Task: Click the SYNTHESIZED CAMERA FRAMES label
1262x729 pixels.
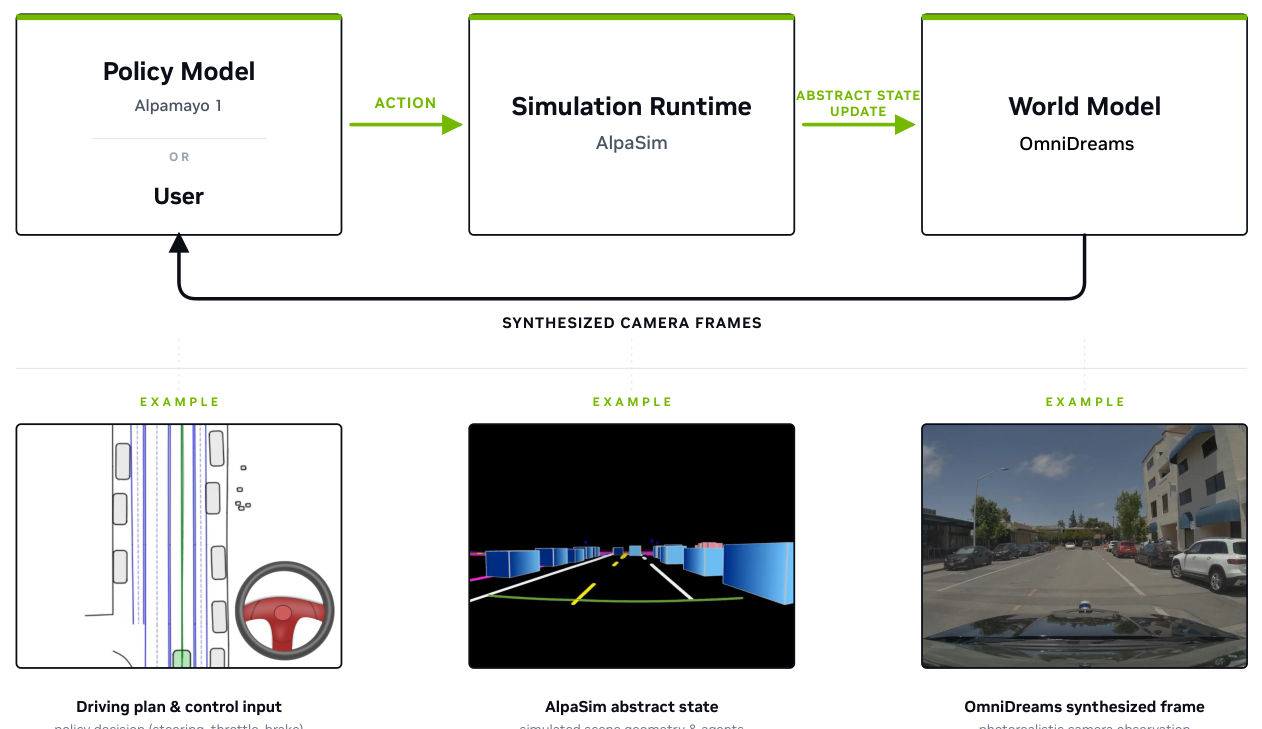Action: tap(632, 323)
